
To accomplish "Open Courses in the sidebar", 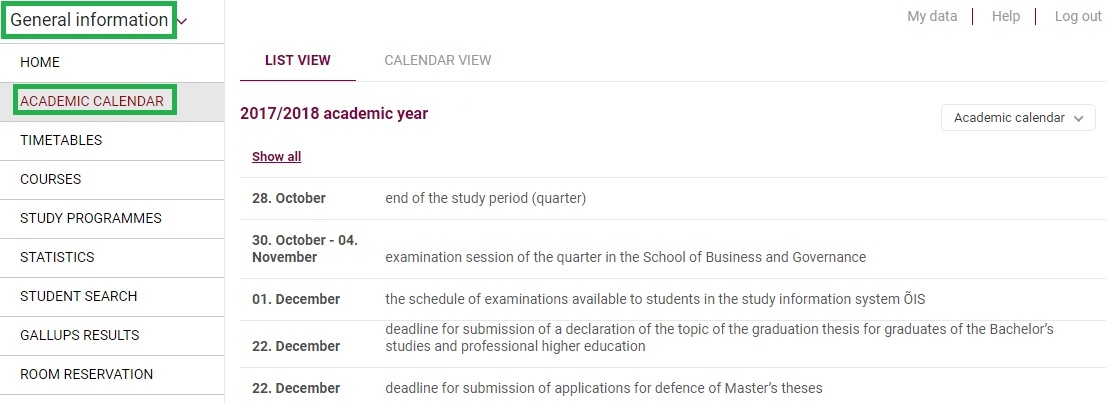I will click(112, 180).
